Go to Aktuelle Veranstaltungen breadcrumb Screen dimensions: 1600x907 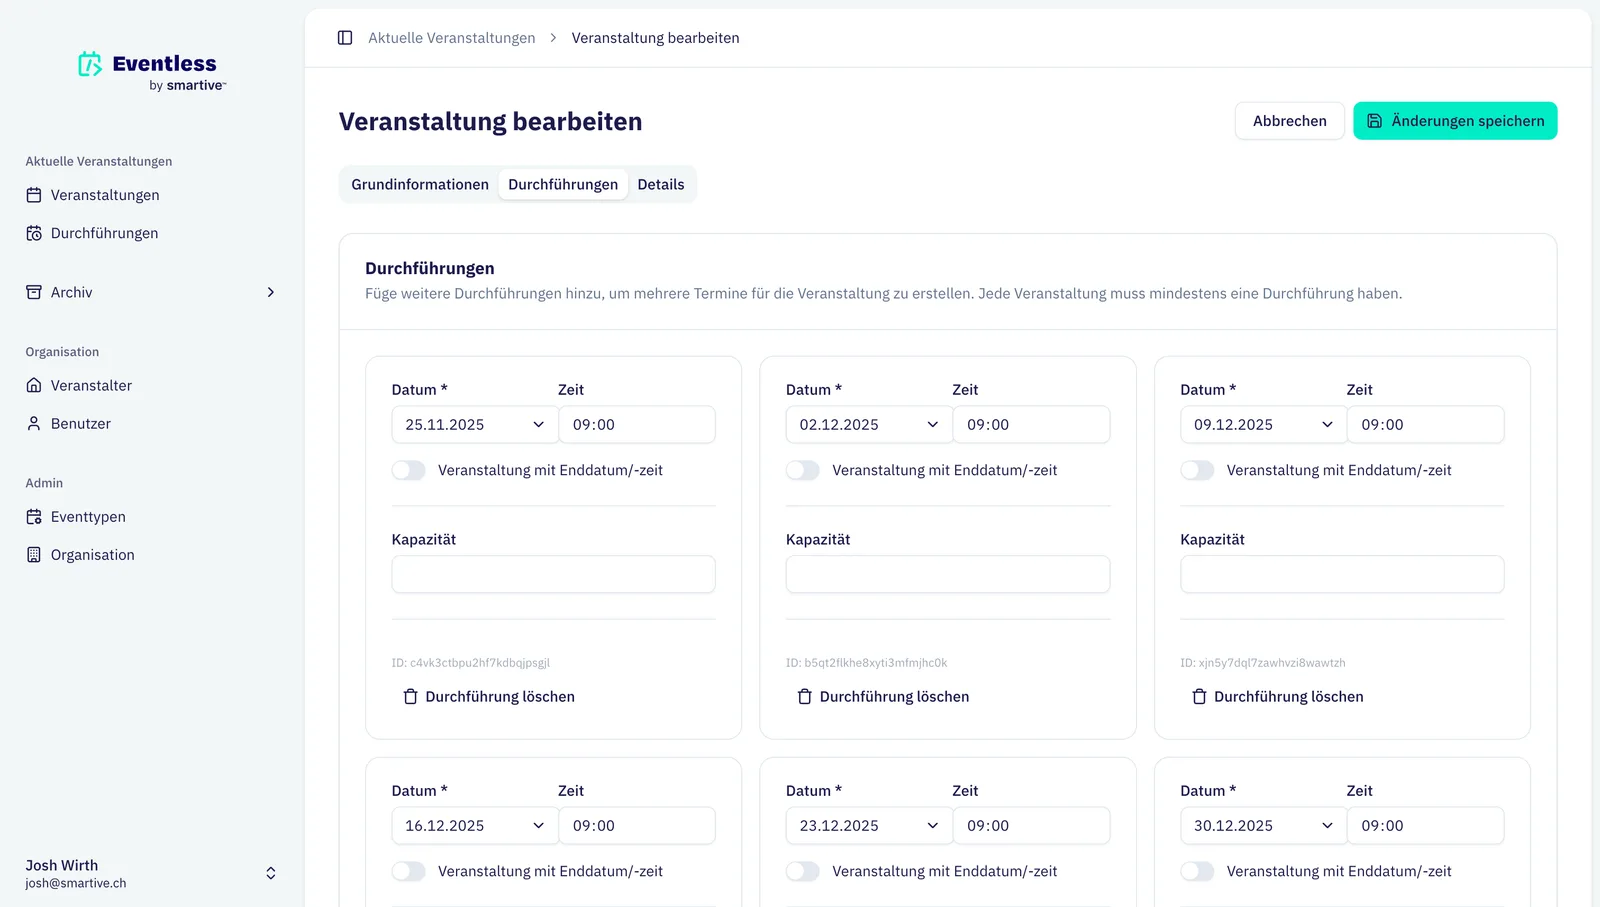452,38
